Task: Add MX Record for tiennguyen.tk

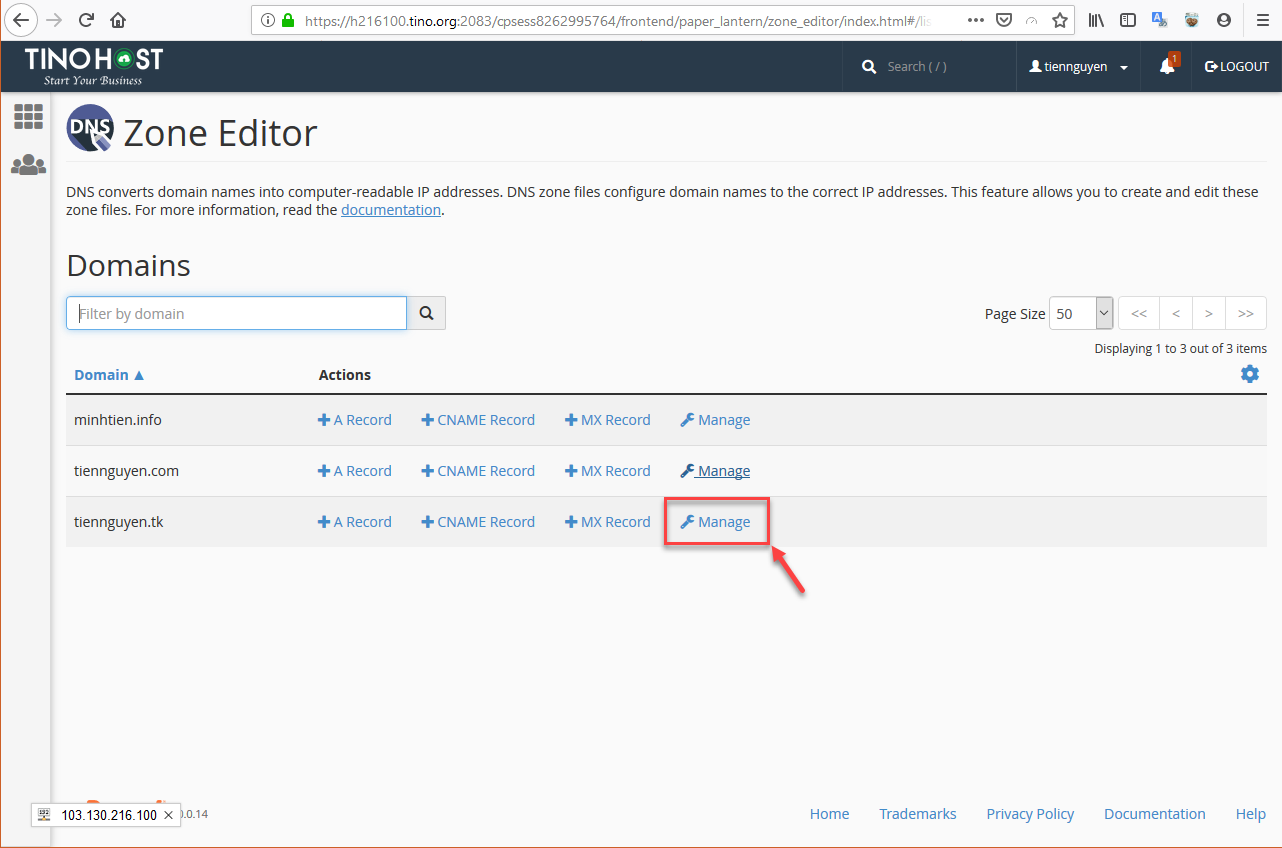Action: [608, 522]
